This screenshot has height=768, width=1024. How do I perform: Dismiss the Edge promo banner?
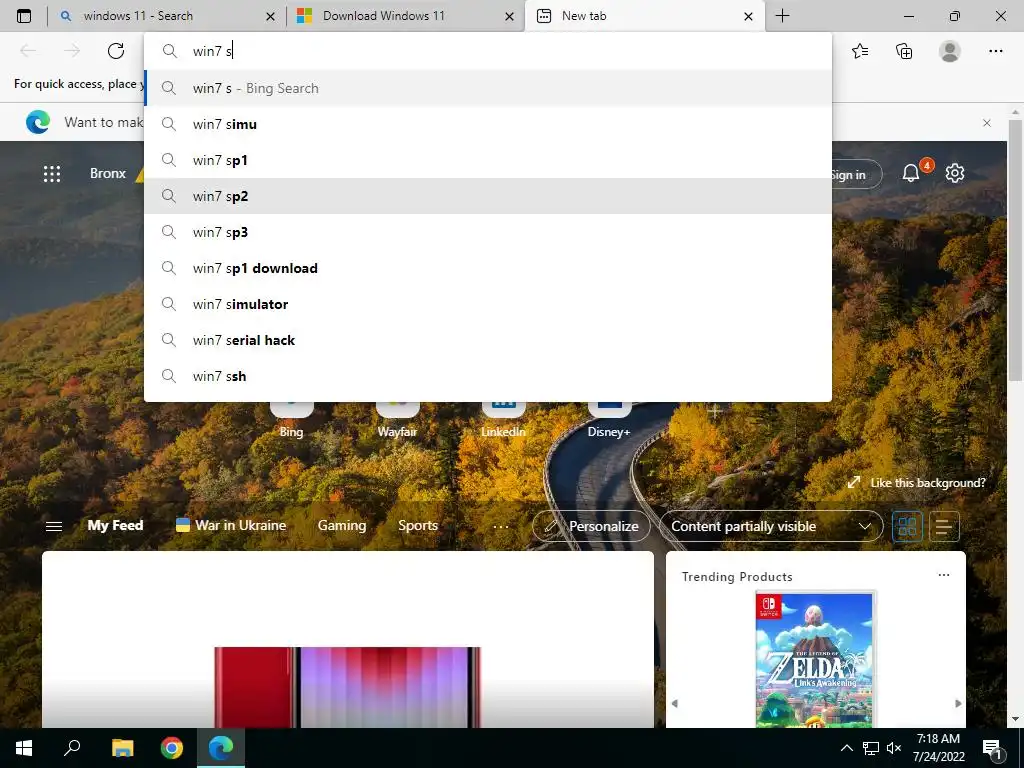coord(987,123)
